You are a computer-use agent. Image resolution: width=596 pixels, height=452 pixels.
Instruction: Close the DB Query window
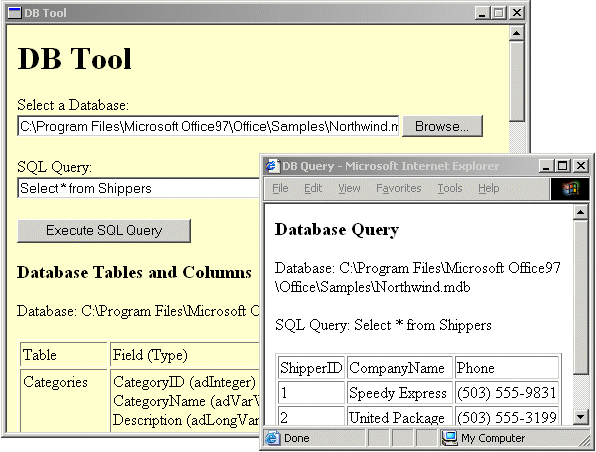(580, 166)
